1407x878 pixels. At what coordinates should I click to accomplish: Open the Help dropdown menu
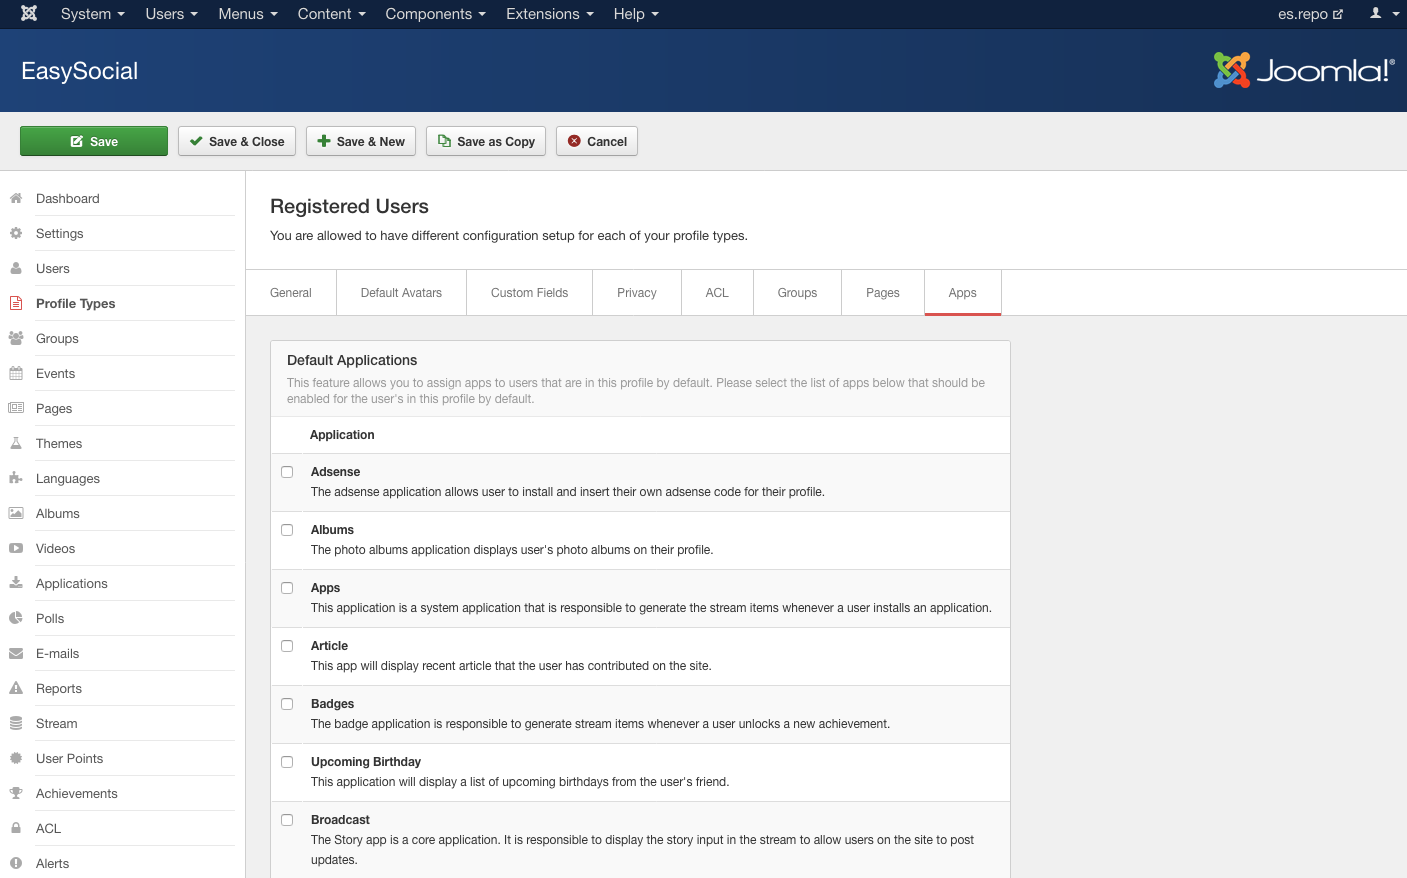click(636, 14)
